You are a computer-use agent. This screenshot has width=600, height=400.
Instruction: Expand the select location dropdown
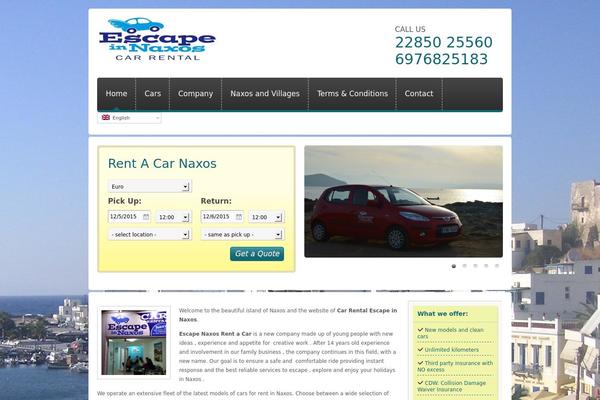click(150, 234)
